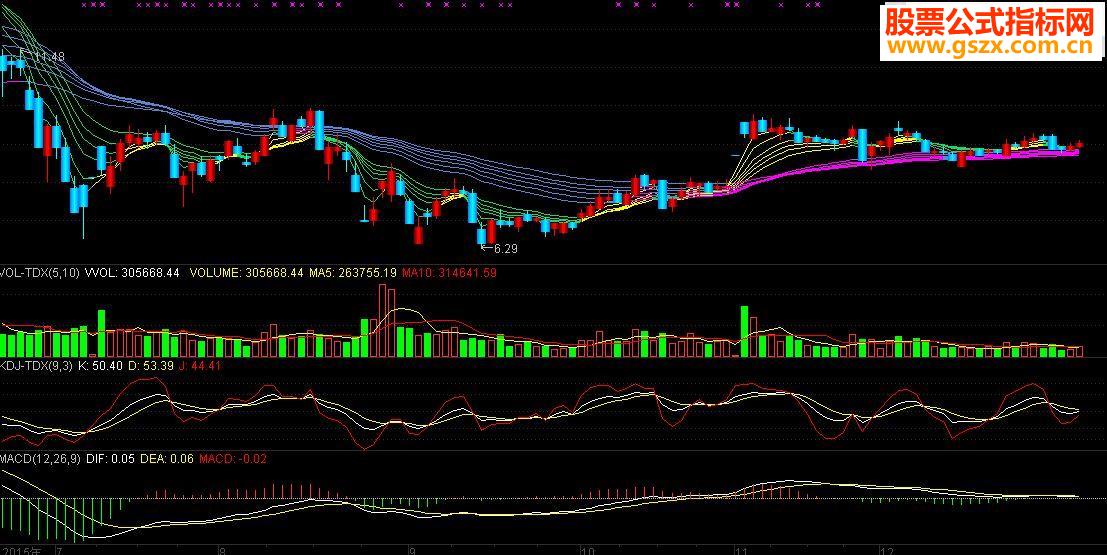Jump to month 12 on the time axis
Viewport: 1107px width, 555px height.
tap(887, 550)
